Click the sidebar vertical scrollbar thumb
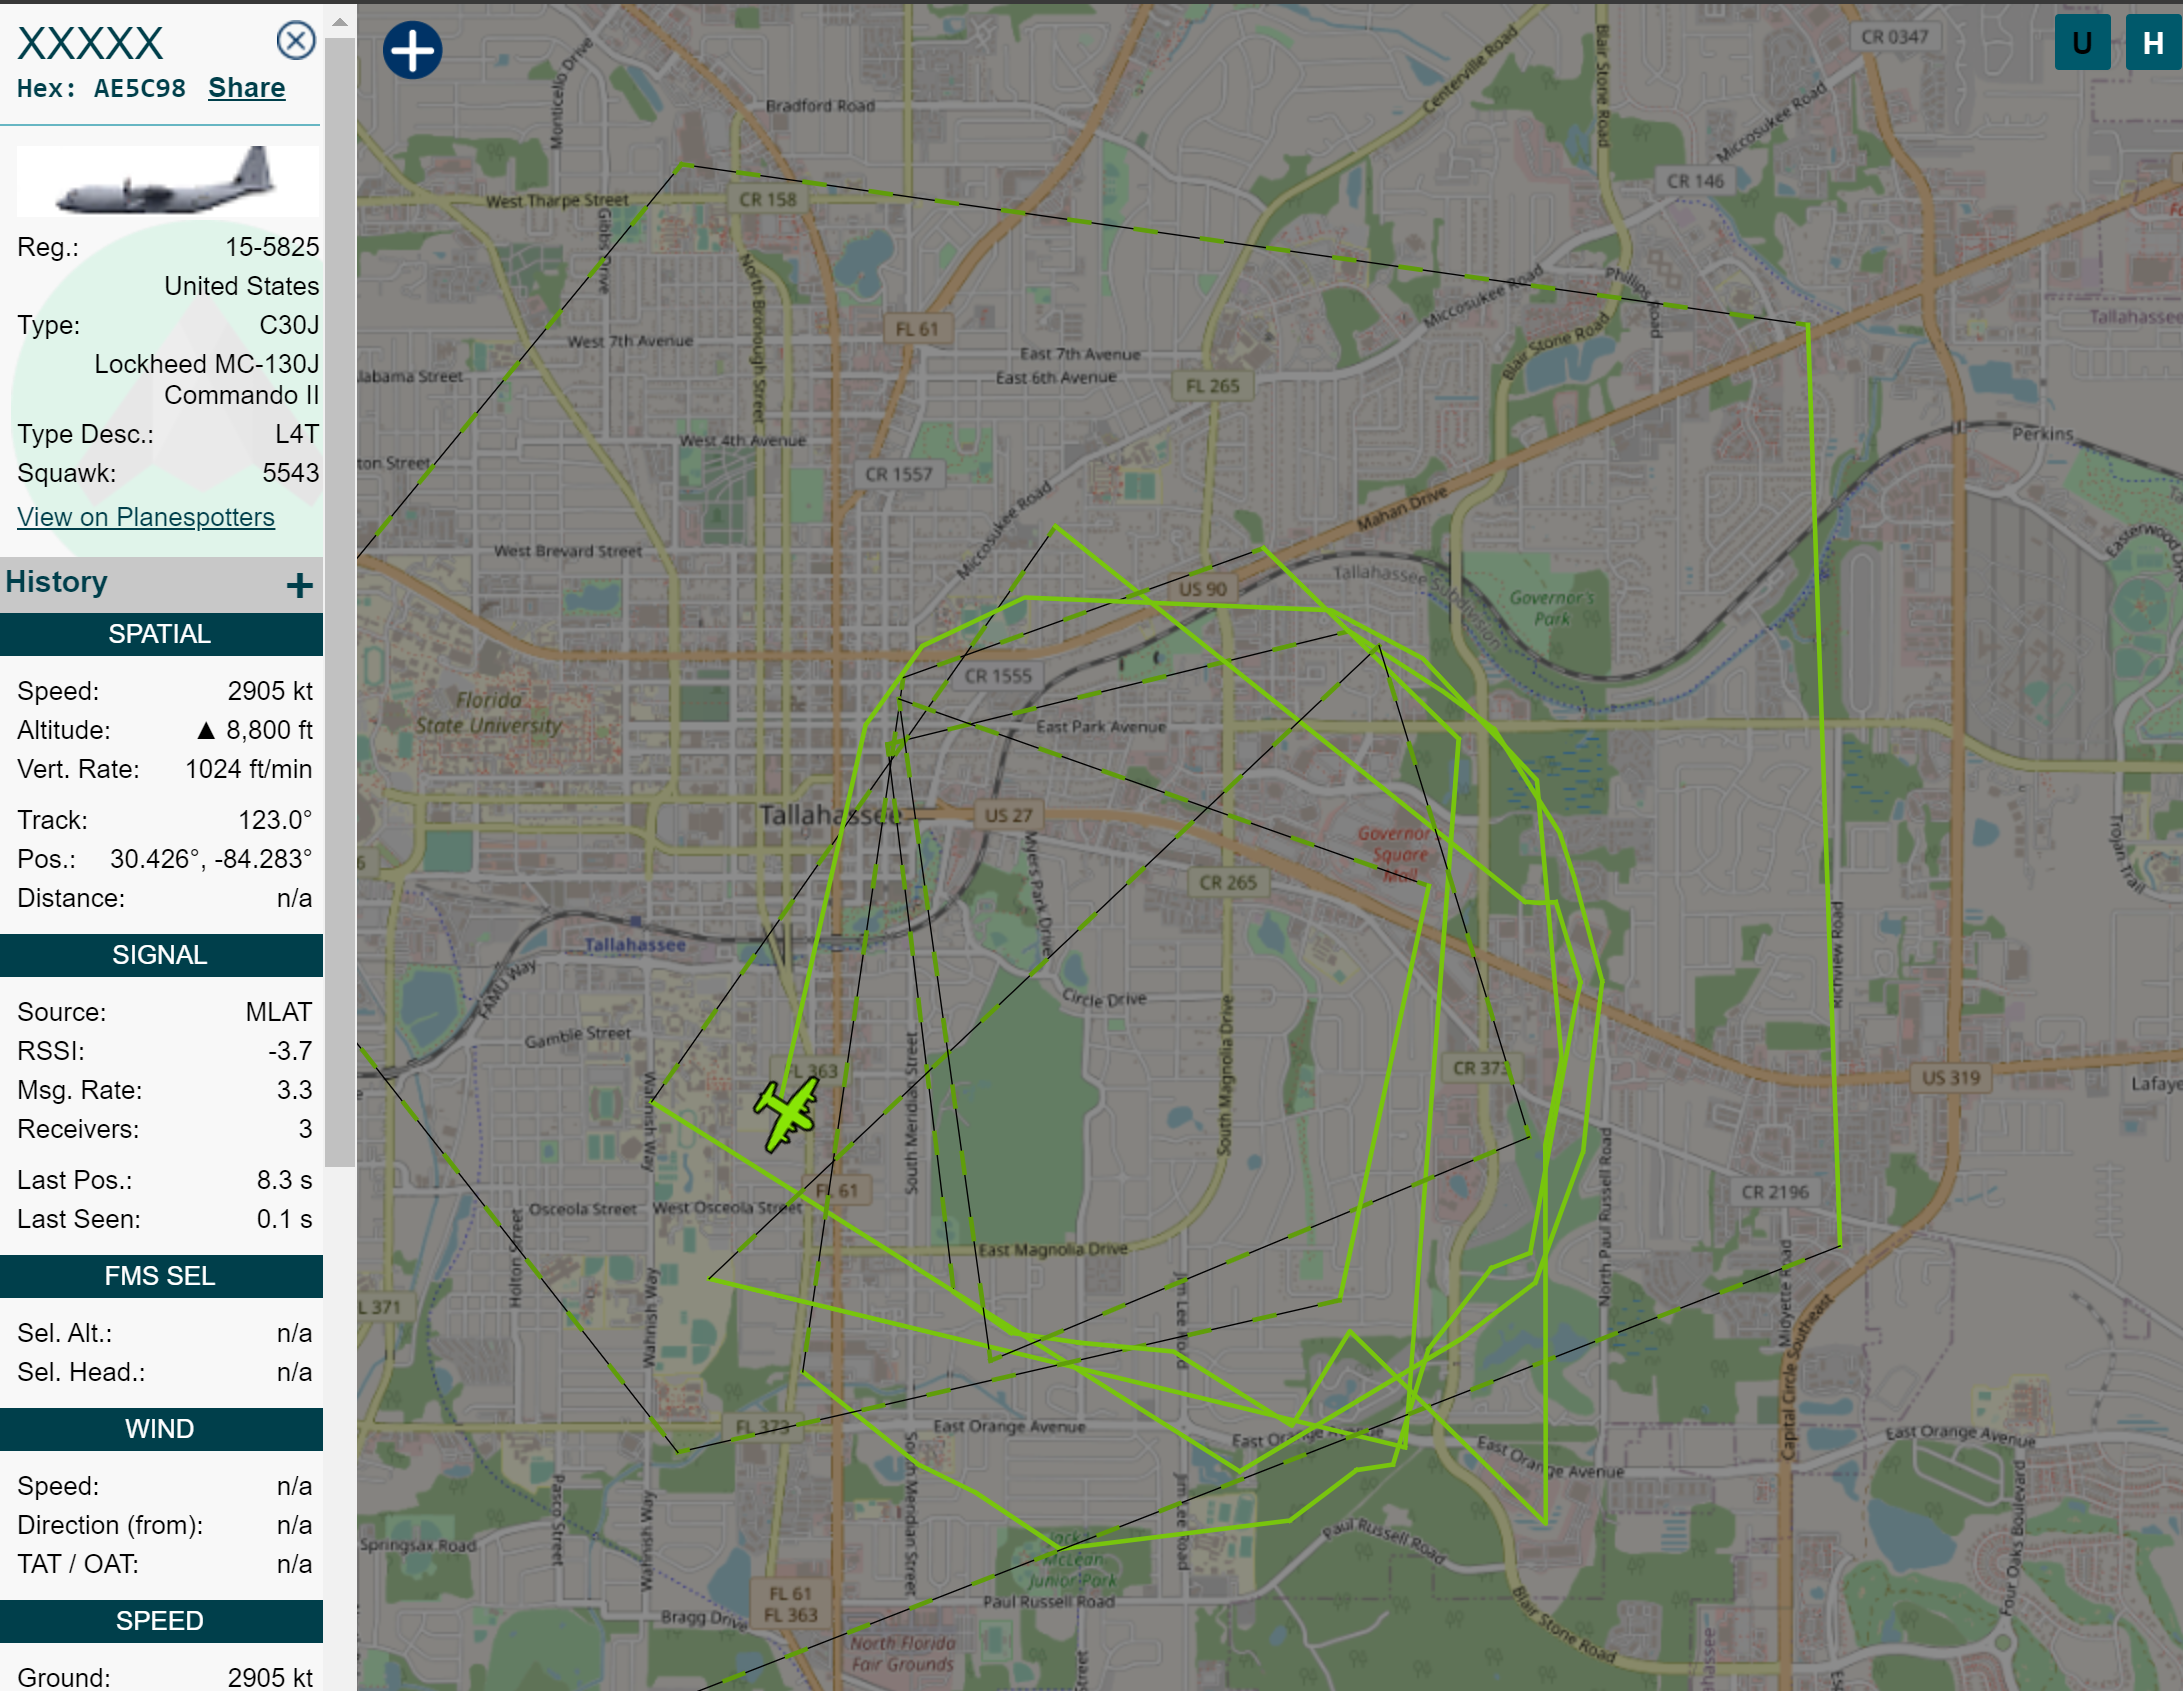The image size is (2183, 1691). [340, 600]
